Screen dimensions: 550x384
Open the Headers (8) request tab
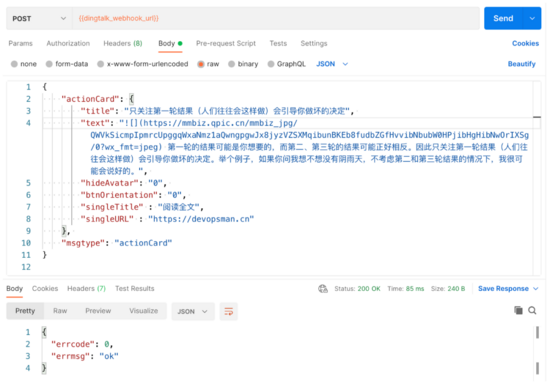tap(123, 43)
